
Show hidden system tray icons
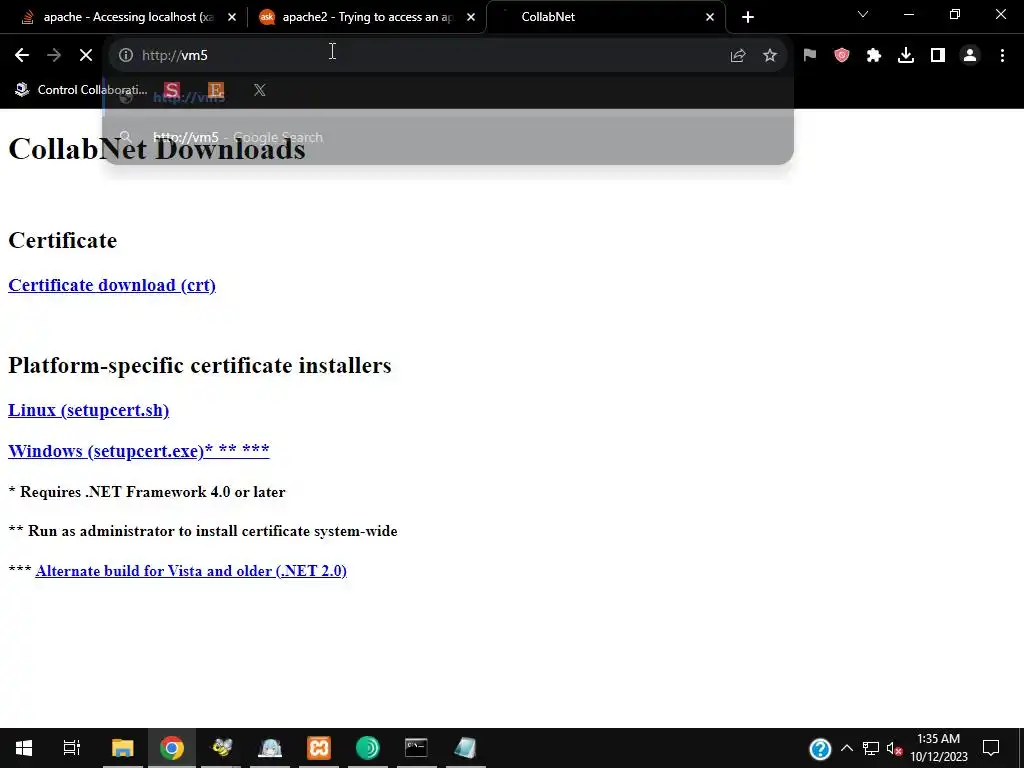[847, 748]
